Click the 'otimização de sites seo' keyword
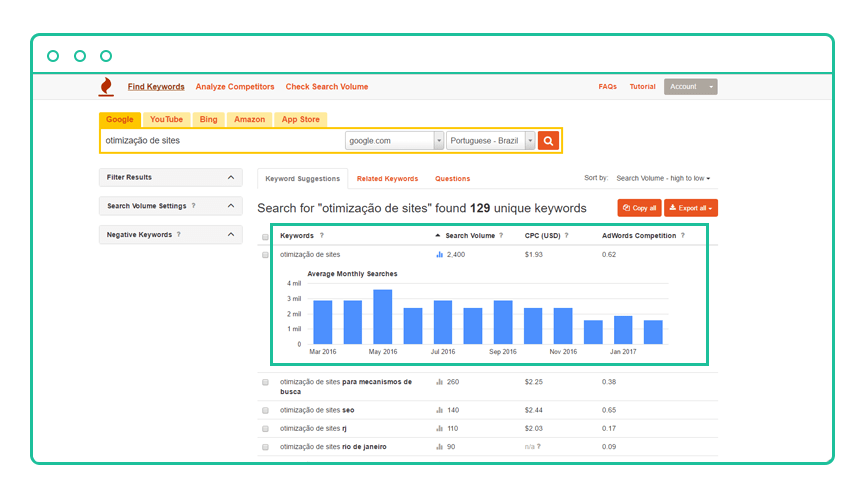The height and width of the screenshot is (490, 859). tap(317, 410)
